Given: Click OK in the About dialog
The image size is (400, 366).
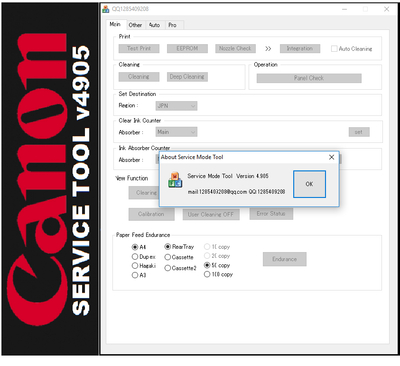Looking at the screenshot, I should (309, 184).
